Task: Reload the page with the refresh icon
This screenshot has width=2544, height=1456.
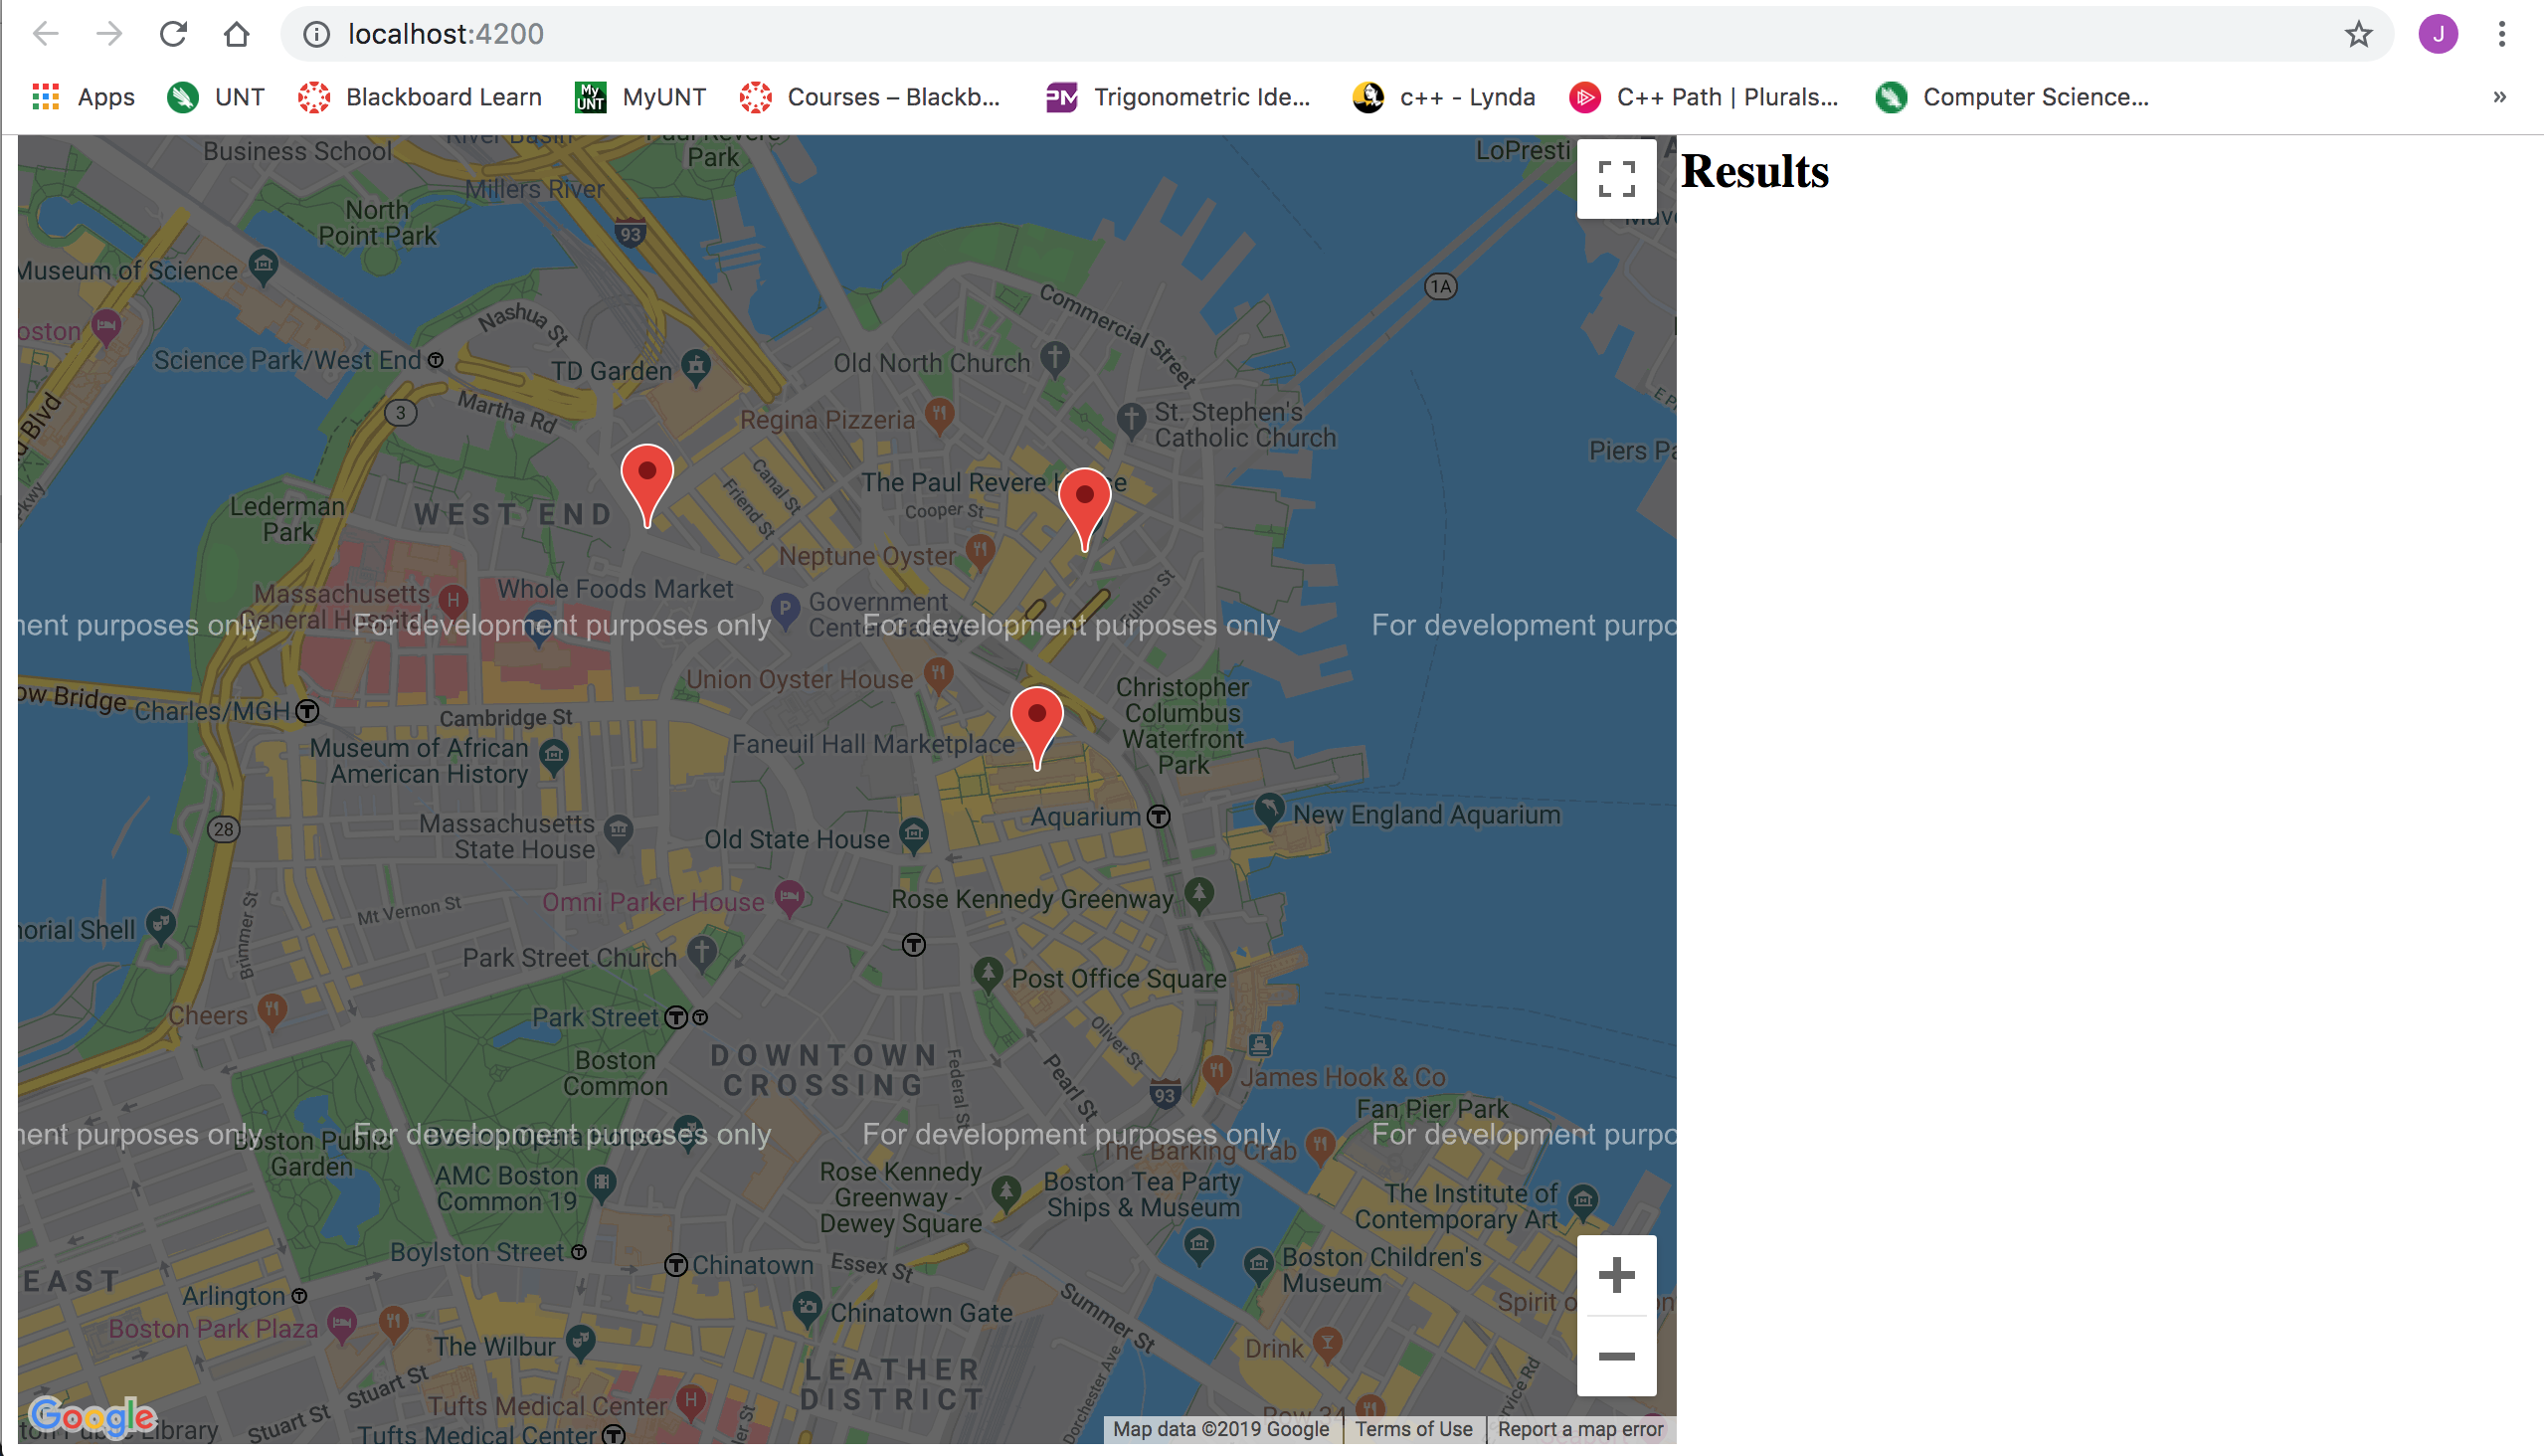Action: pyautogui.click(x=173, y=34)
